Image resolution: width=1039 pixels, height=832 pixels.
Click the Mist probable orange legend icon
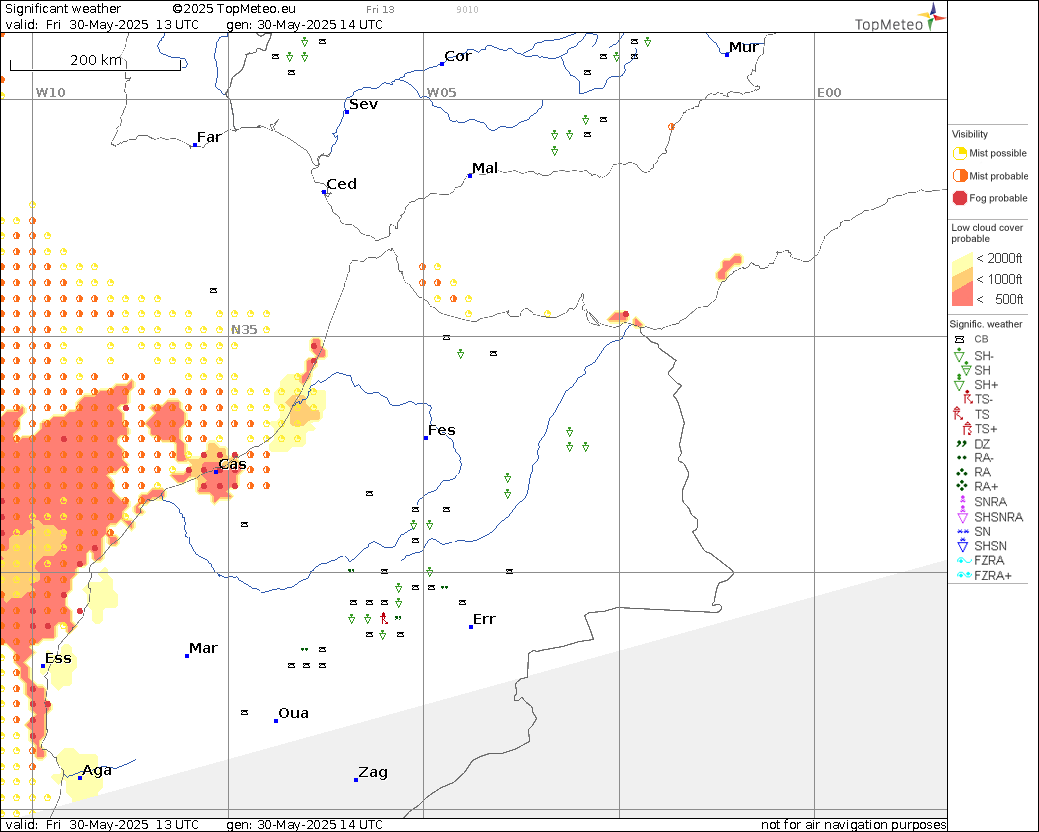coord(959,176)
